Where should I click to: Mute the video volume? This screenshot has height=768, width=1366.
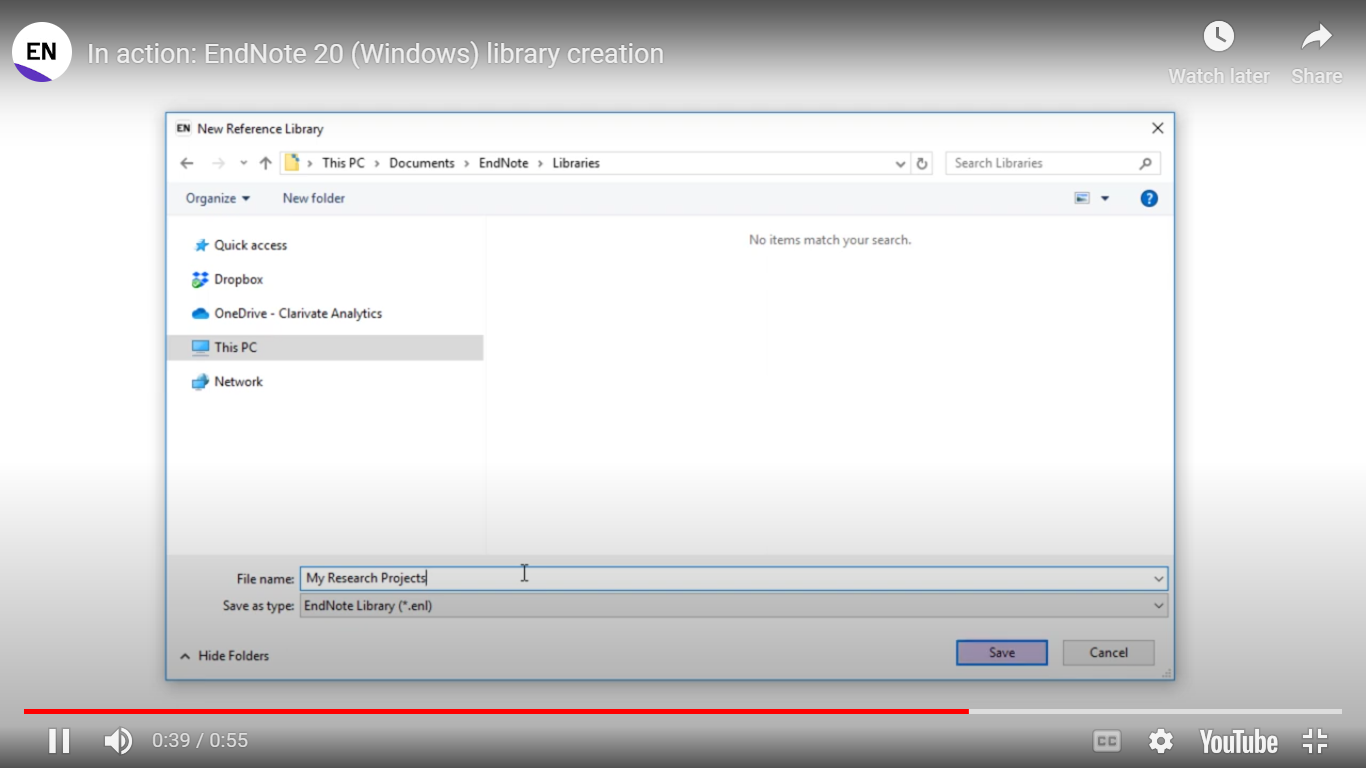(x=118, y=741)
